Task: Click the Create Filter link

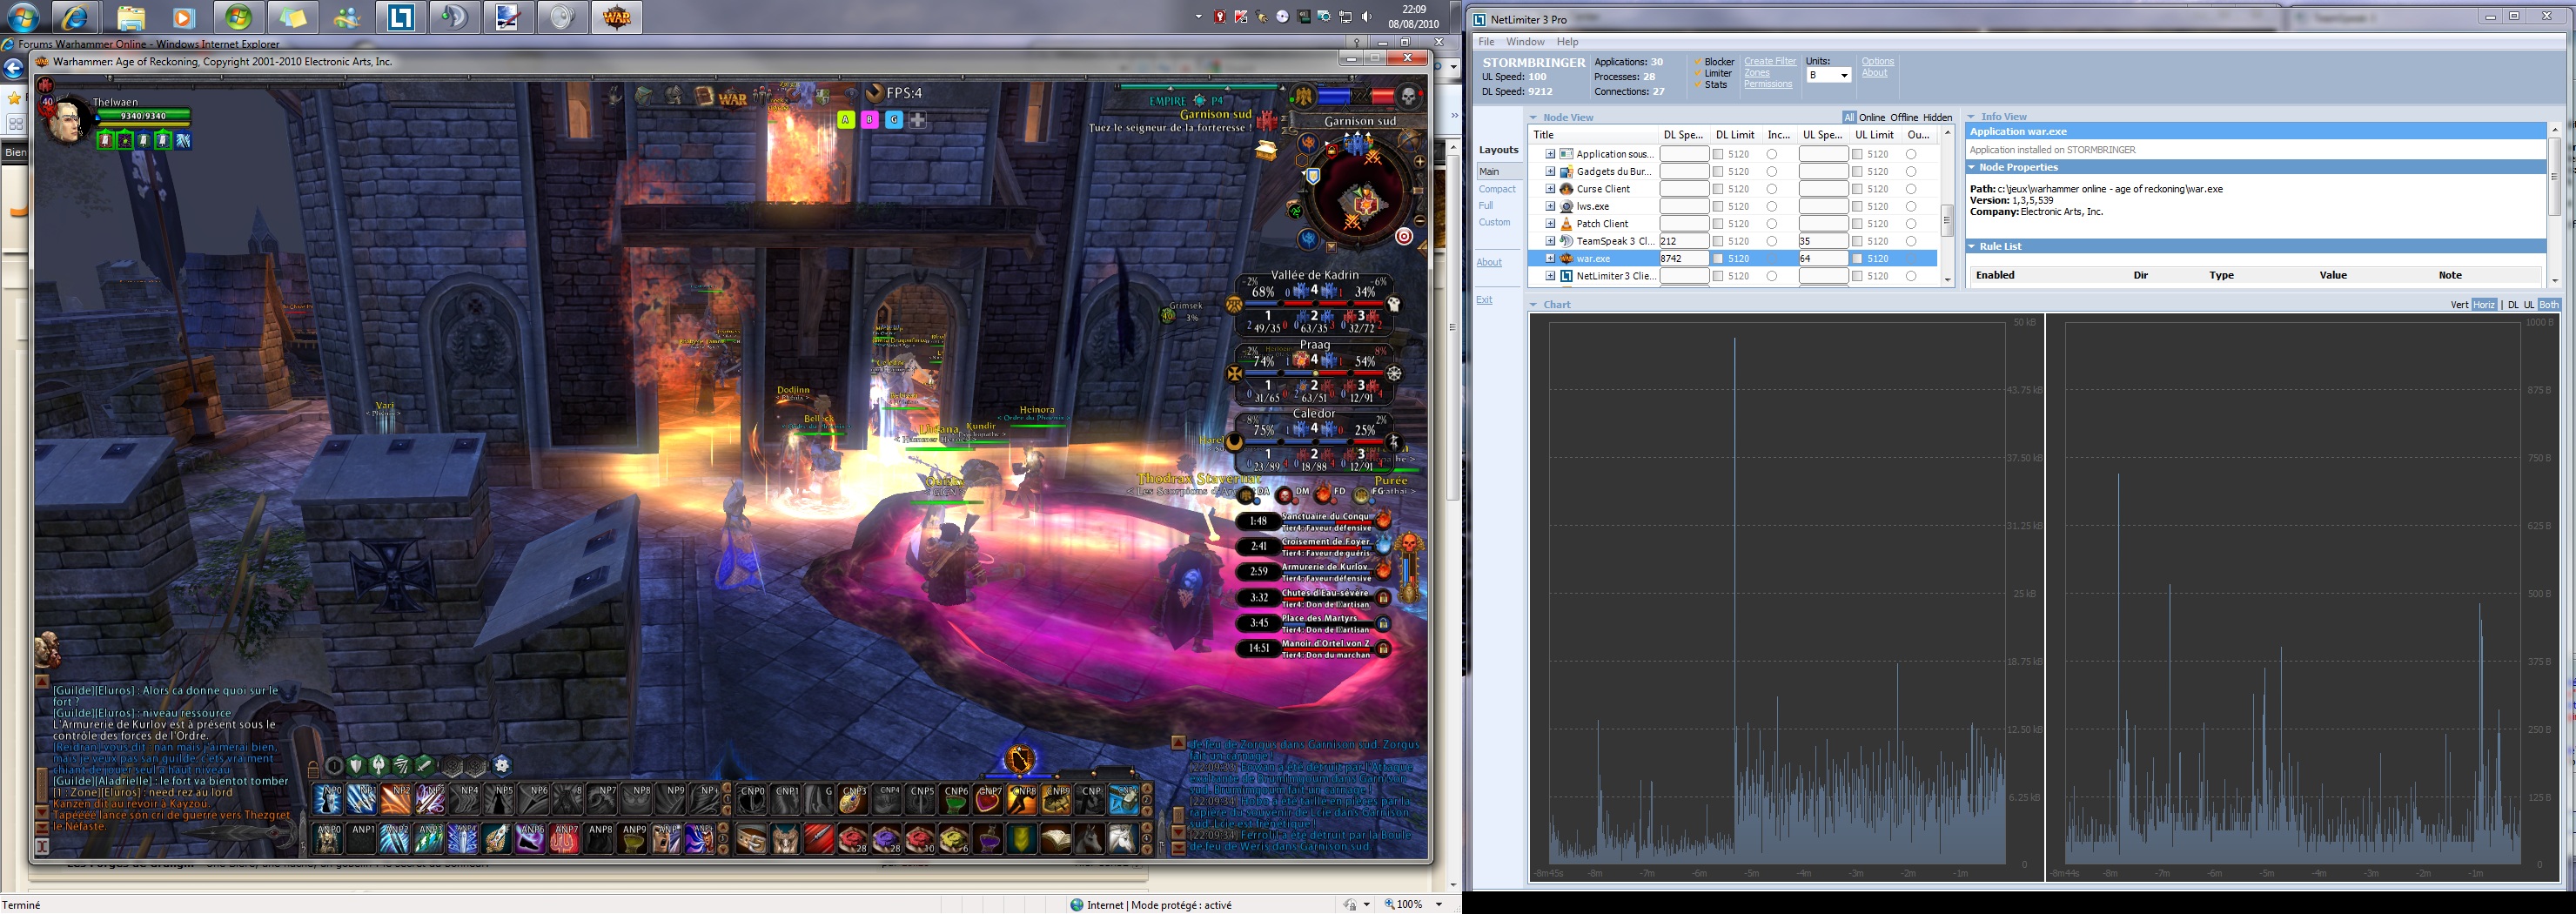Action: coord(1770,62)
